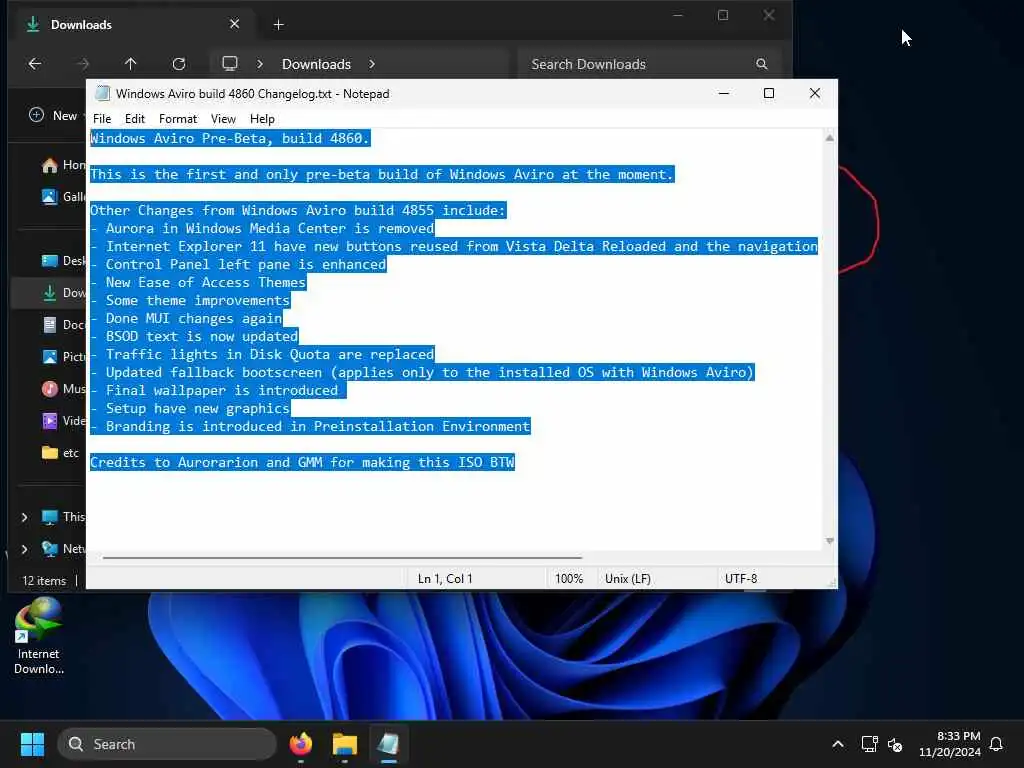Open the New dropdown in File Explorer
The height and width of the screenshot is (768, 1024).
[57, 116]
